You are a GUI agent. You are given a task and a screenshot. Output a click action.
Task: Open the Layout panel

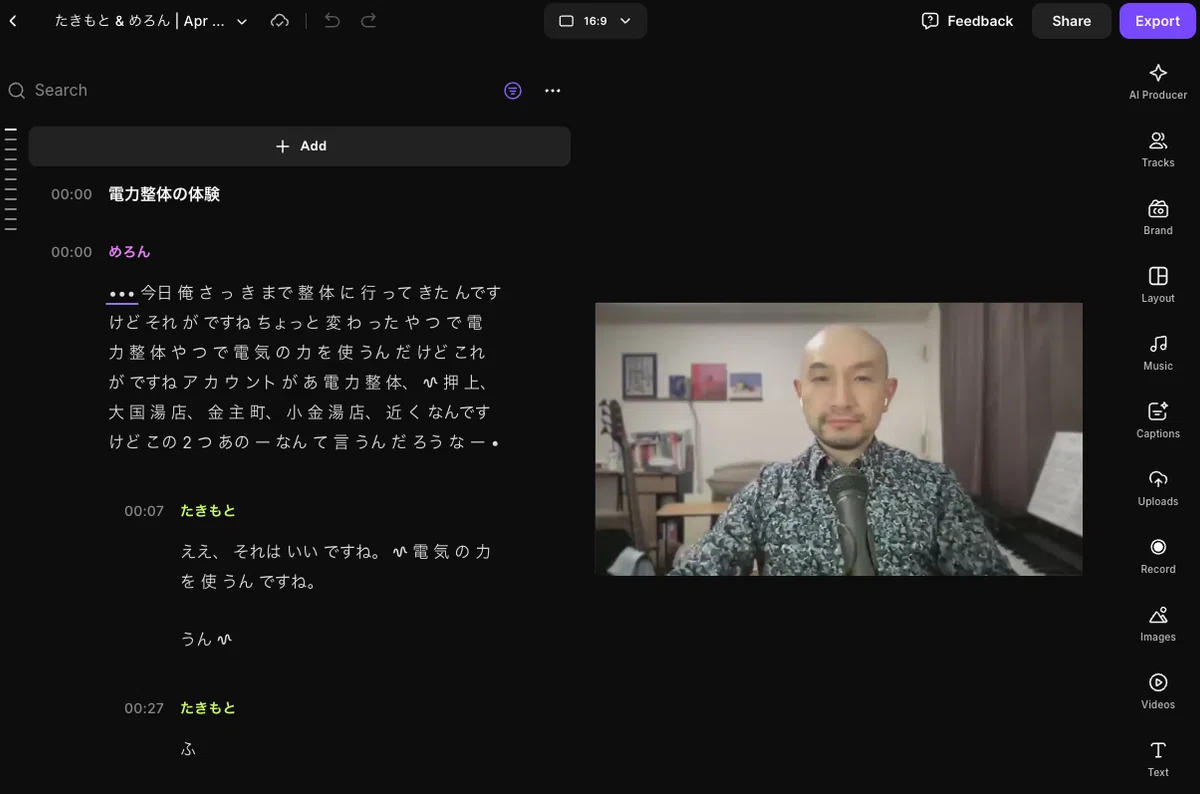(x=1158, y=285)
